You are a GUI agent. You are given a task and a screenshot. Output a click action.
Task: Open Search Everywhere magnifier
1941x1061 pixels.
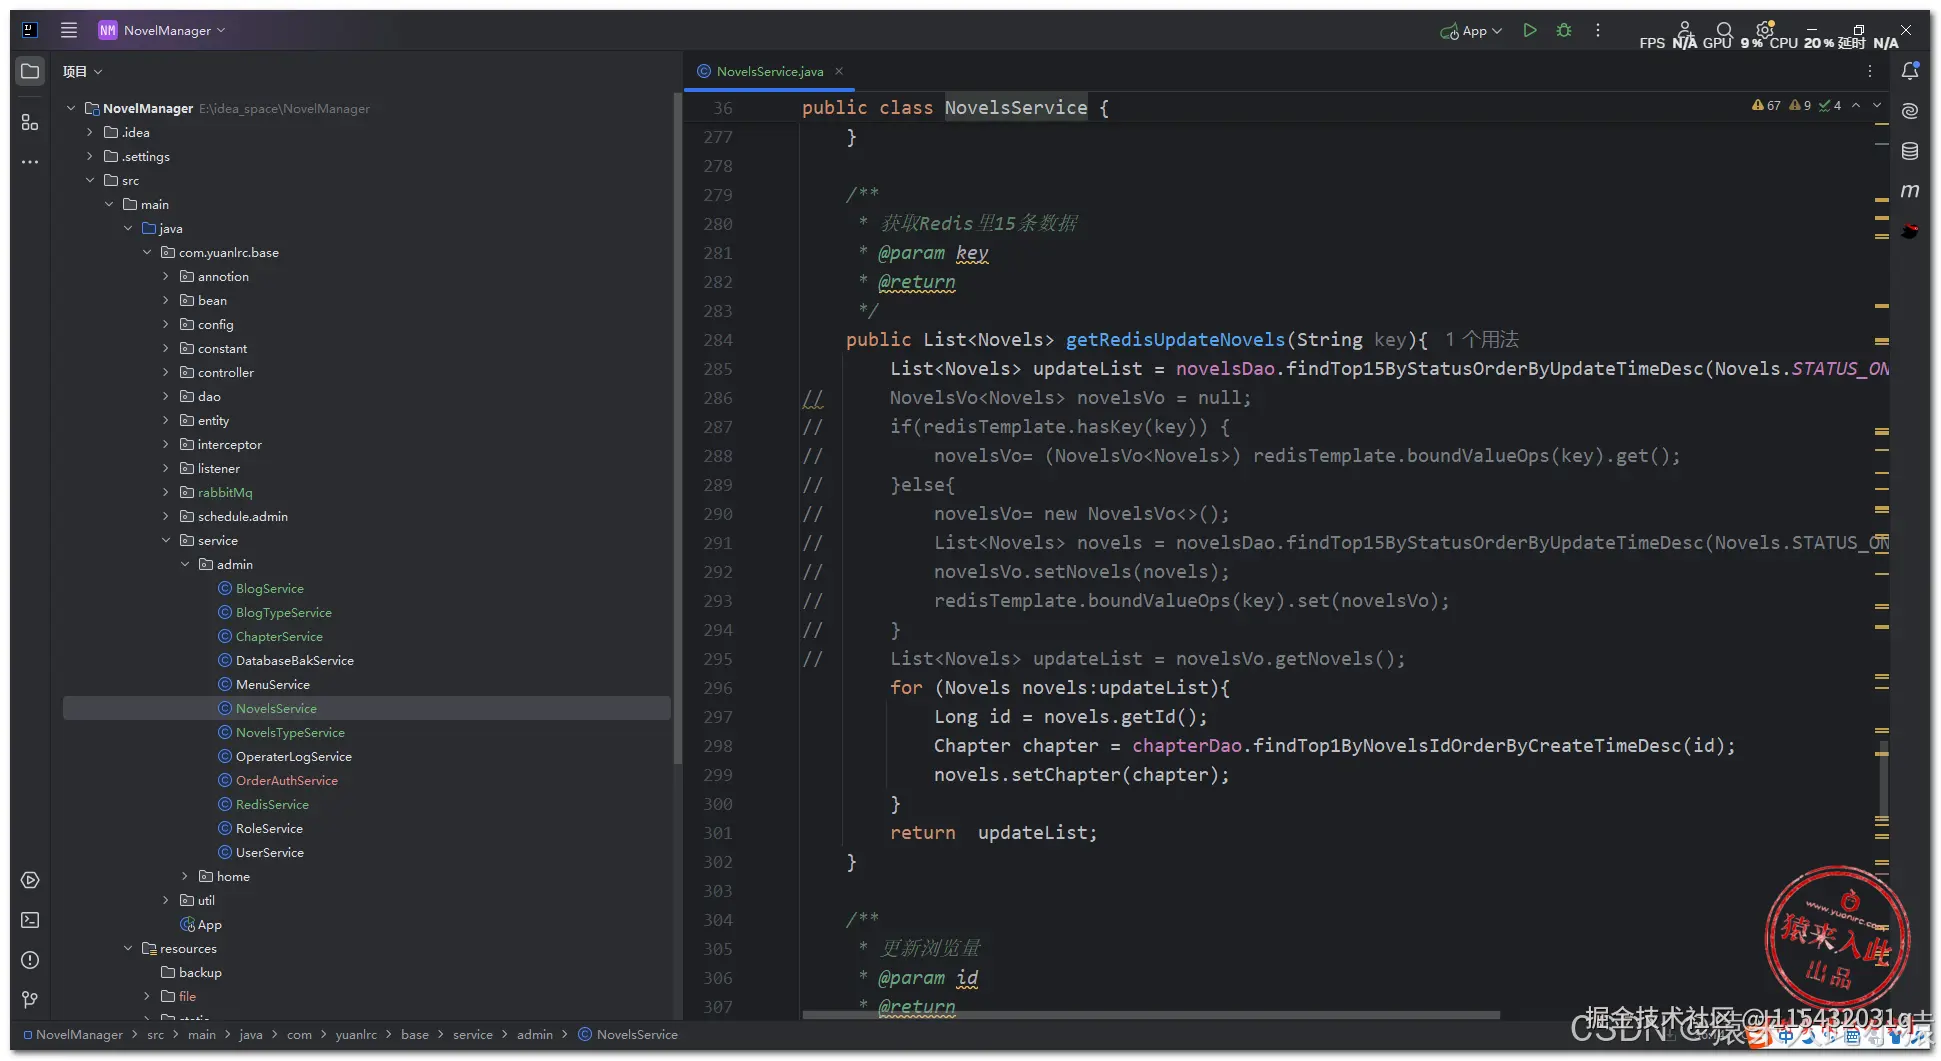pos(1724,30)
